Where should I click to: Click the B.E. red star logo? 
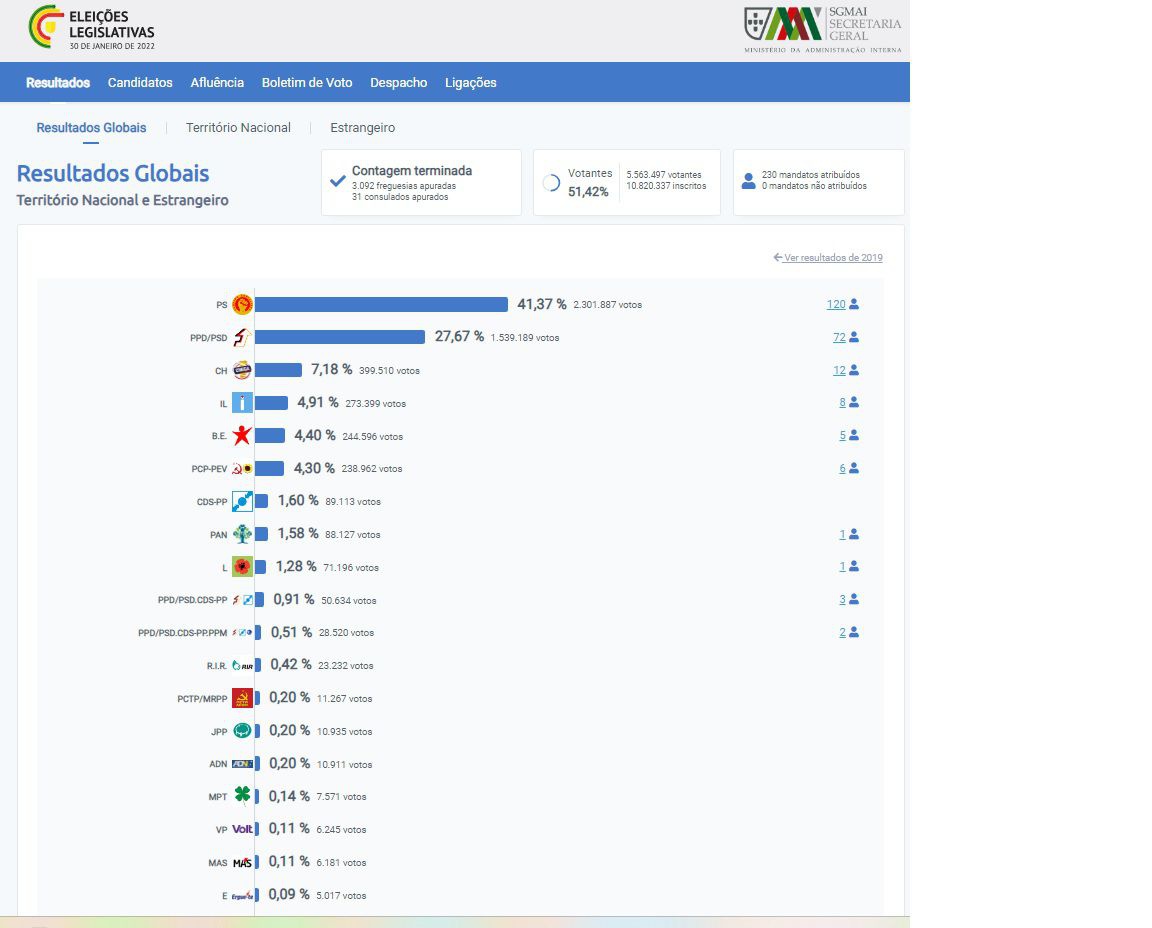242,436
